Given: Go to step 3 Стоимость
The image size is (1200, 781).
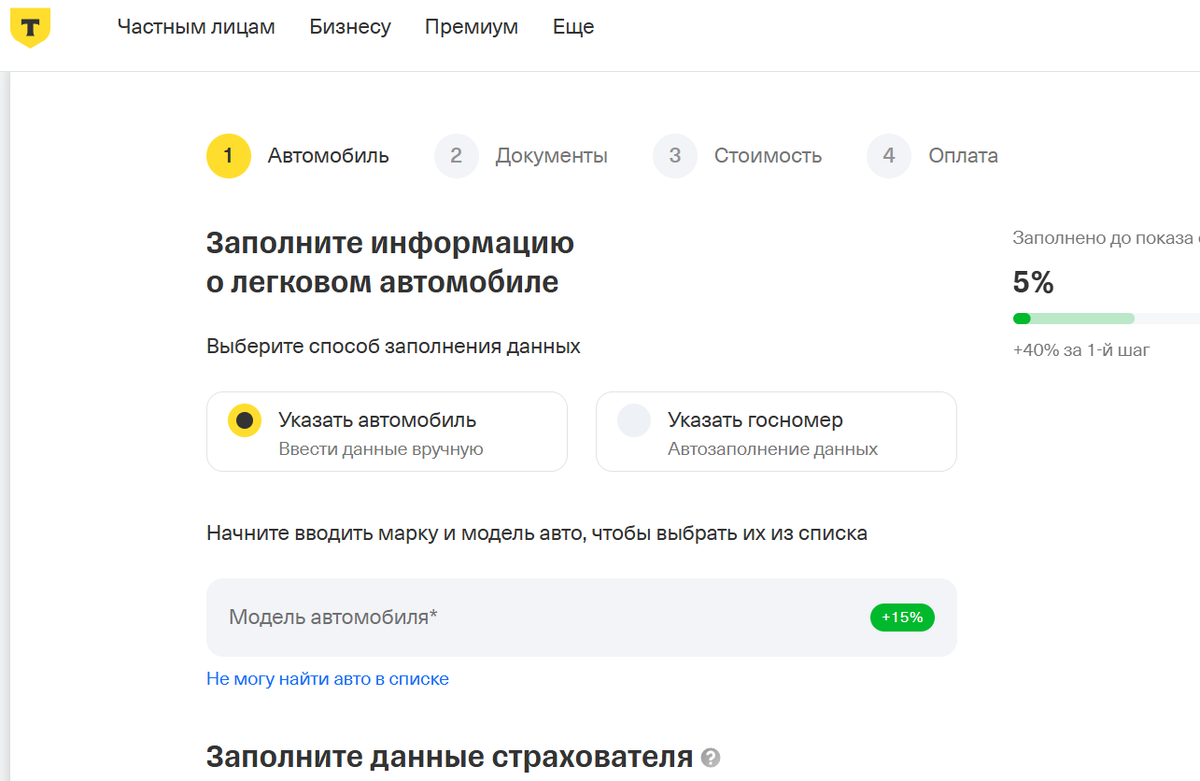Looking at the screenshot, I should pyautogui.click(x=738, y=156).
